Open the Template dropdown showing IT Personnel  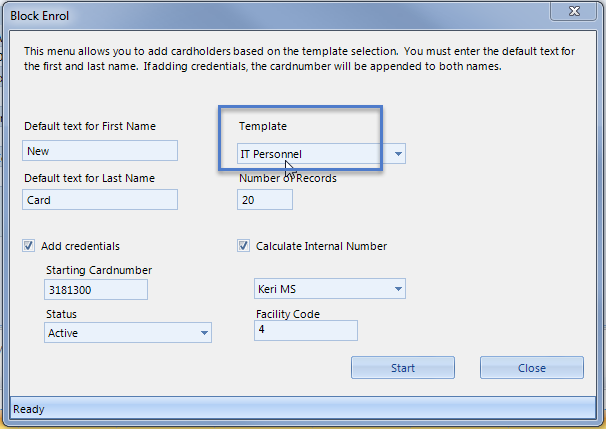click(x=321, y=154)
